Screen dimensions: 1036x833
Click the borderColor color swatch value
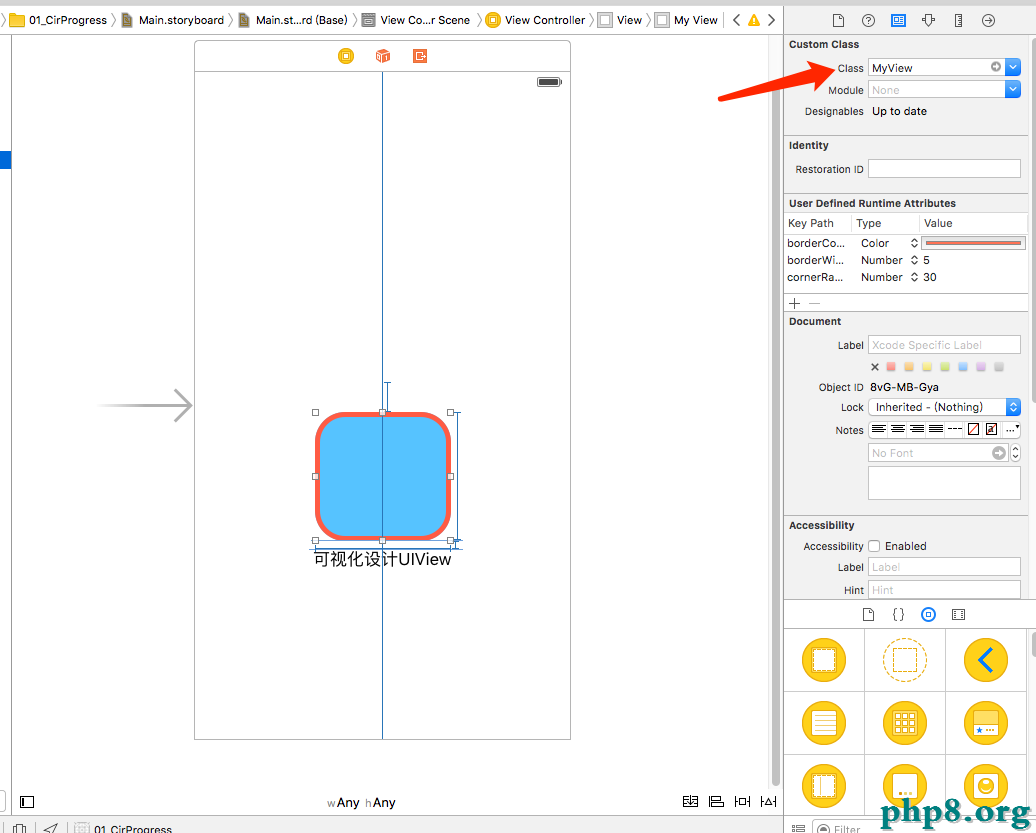(x=973, y=243)
